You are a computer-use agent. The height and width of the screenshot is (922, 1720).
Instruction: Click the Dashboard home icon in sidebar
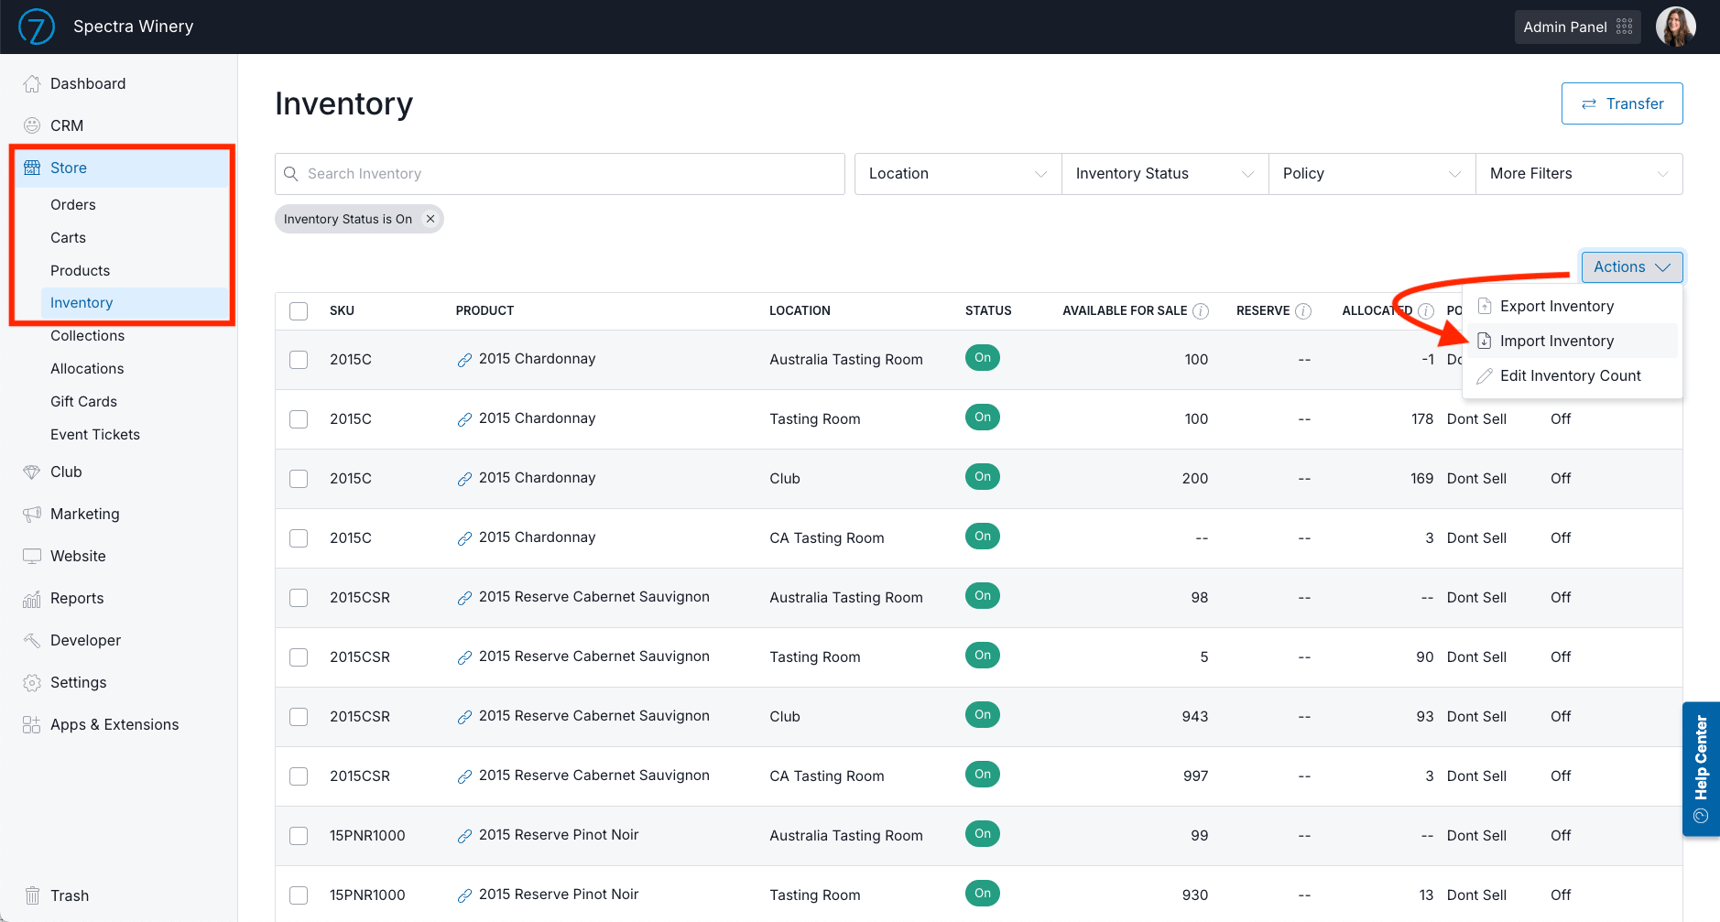click(x=32, y=84)
